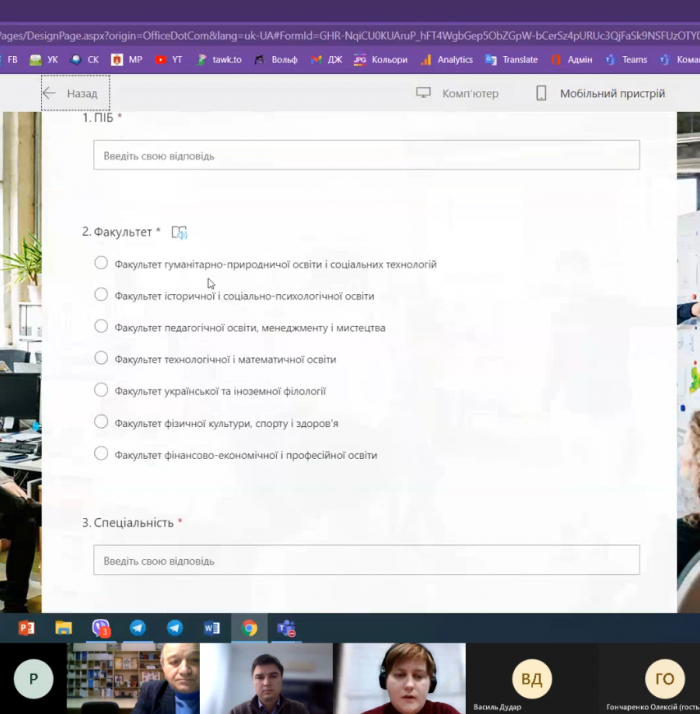This screenshot has width=700, height=714.
Task: Switch to Мобільний пристрій preview tab
Action: coord(600,94)
